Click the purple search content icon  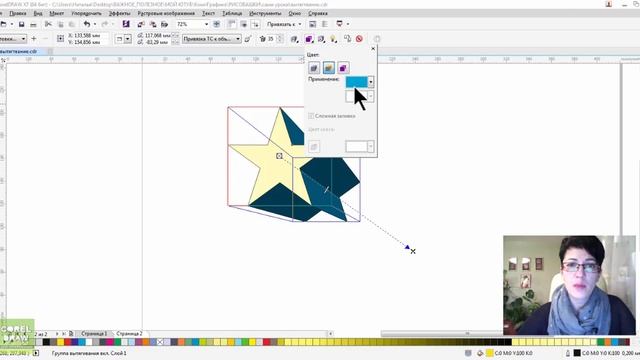126,24
